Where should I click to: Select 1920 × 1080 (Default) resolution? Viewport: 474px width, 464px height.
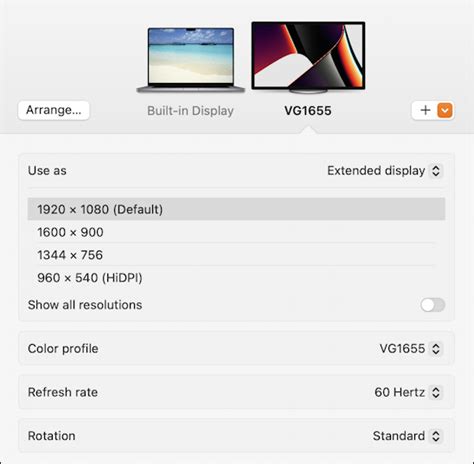pos(236,209)
